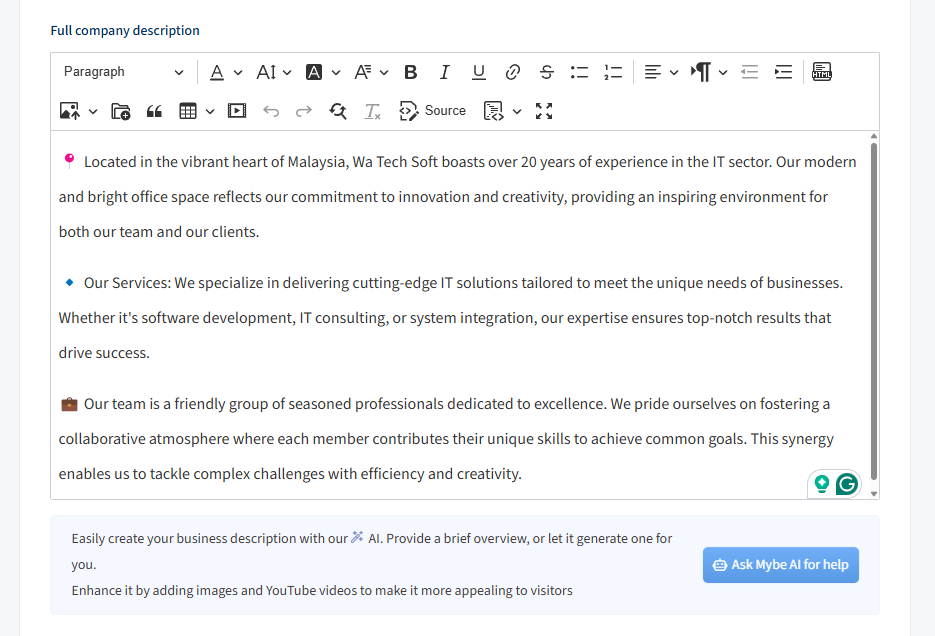Click the editor vertical scrollbar thumb
Screen dimensions: 935x636
pos(874,311)
